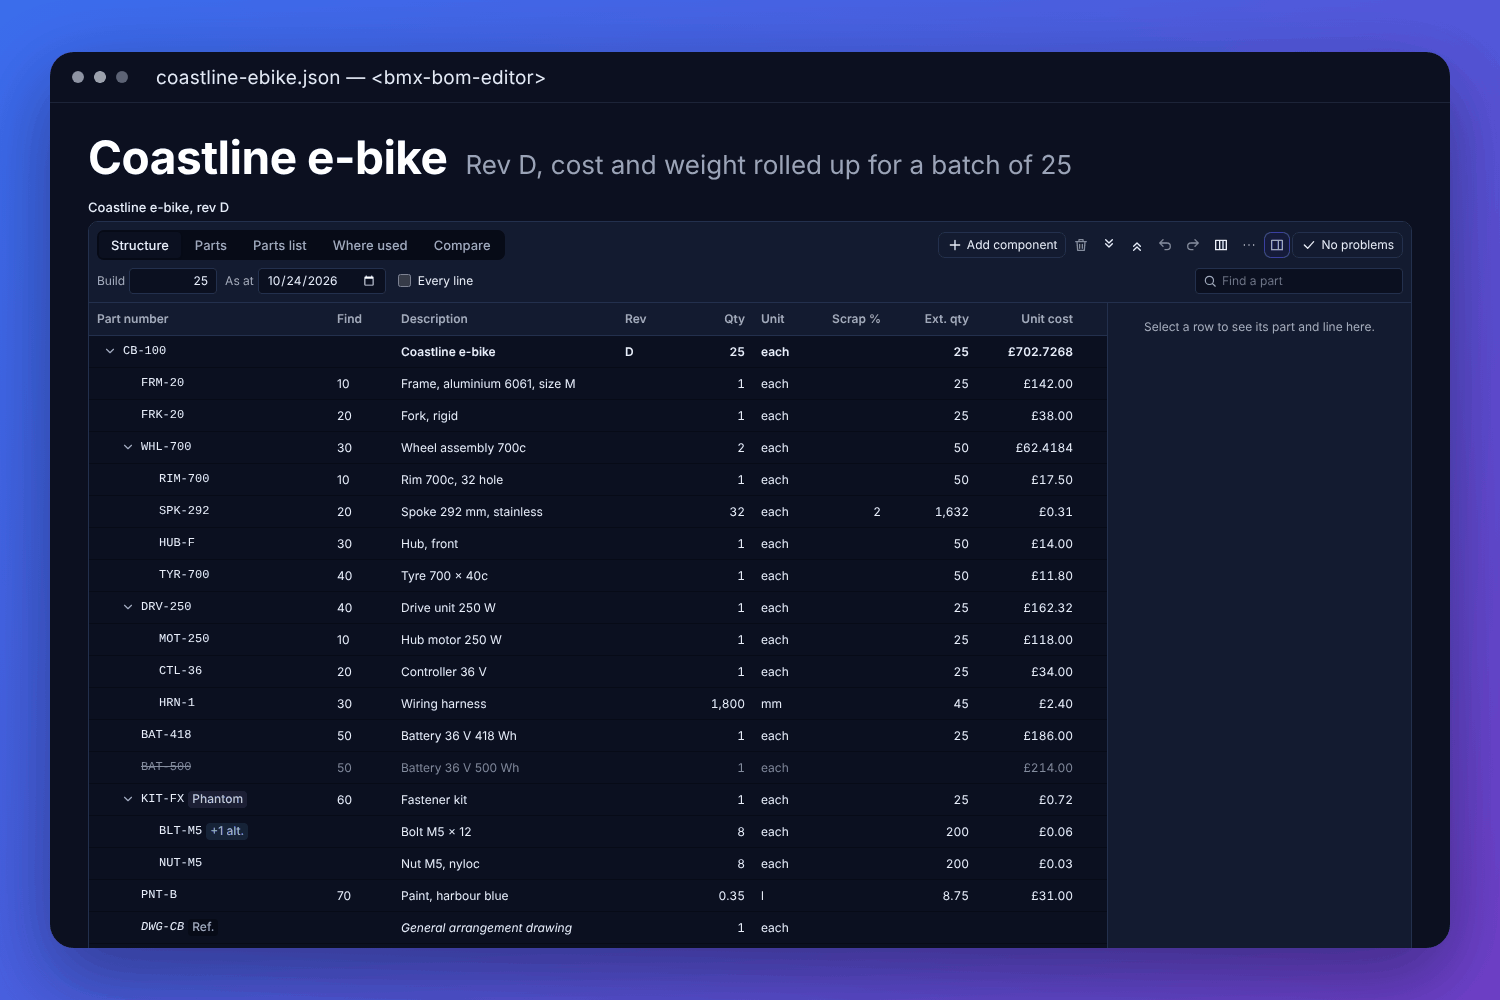Image resolution: width=1500 pixels, height=1000 pixels.
Task: Open the Parts list tab
Action: 280,245
